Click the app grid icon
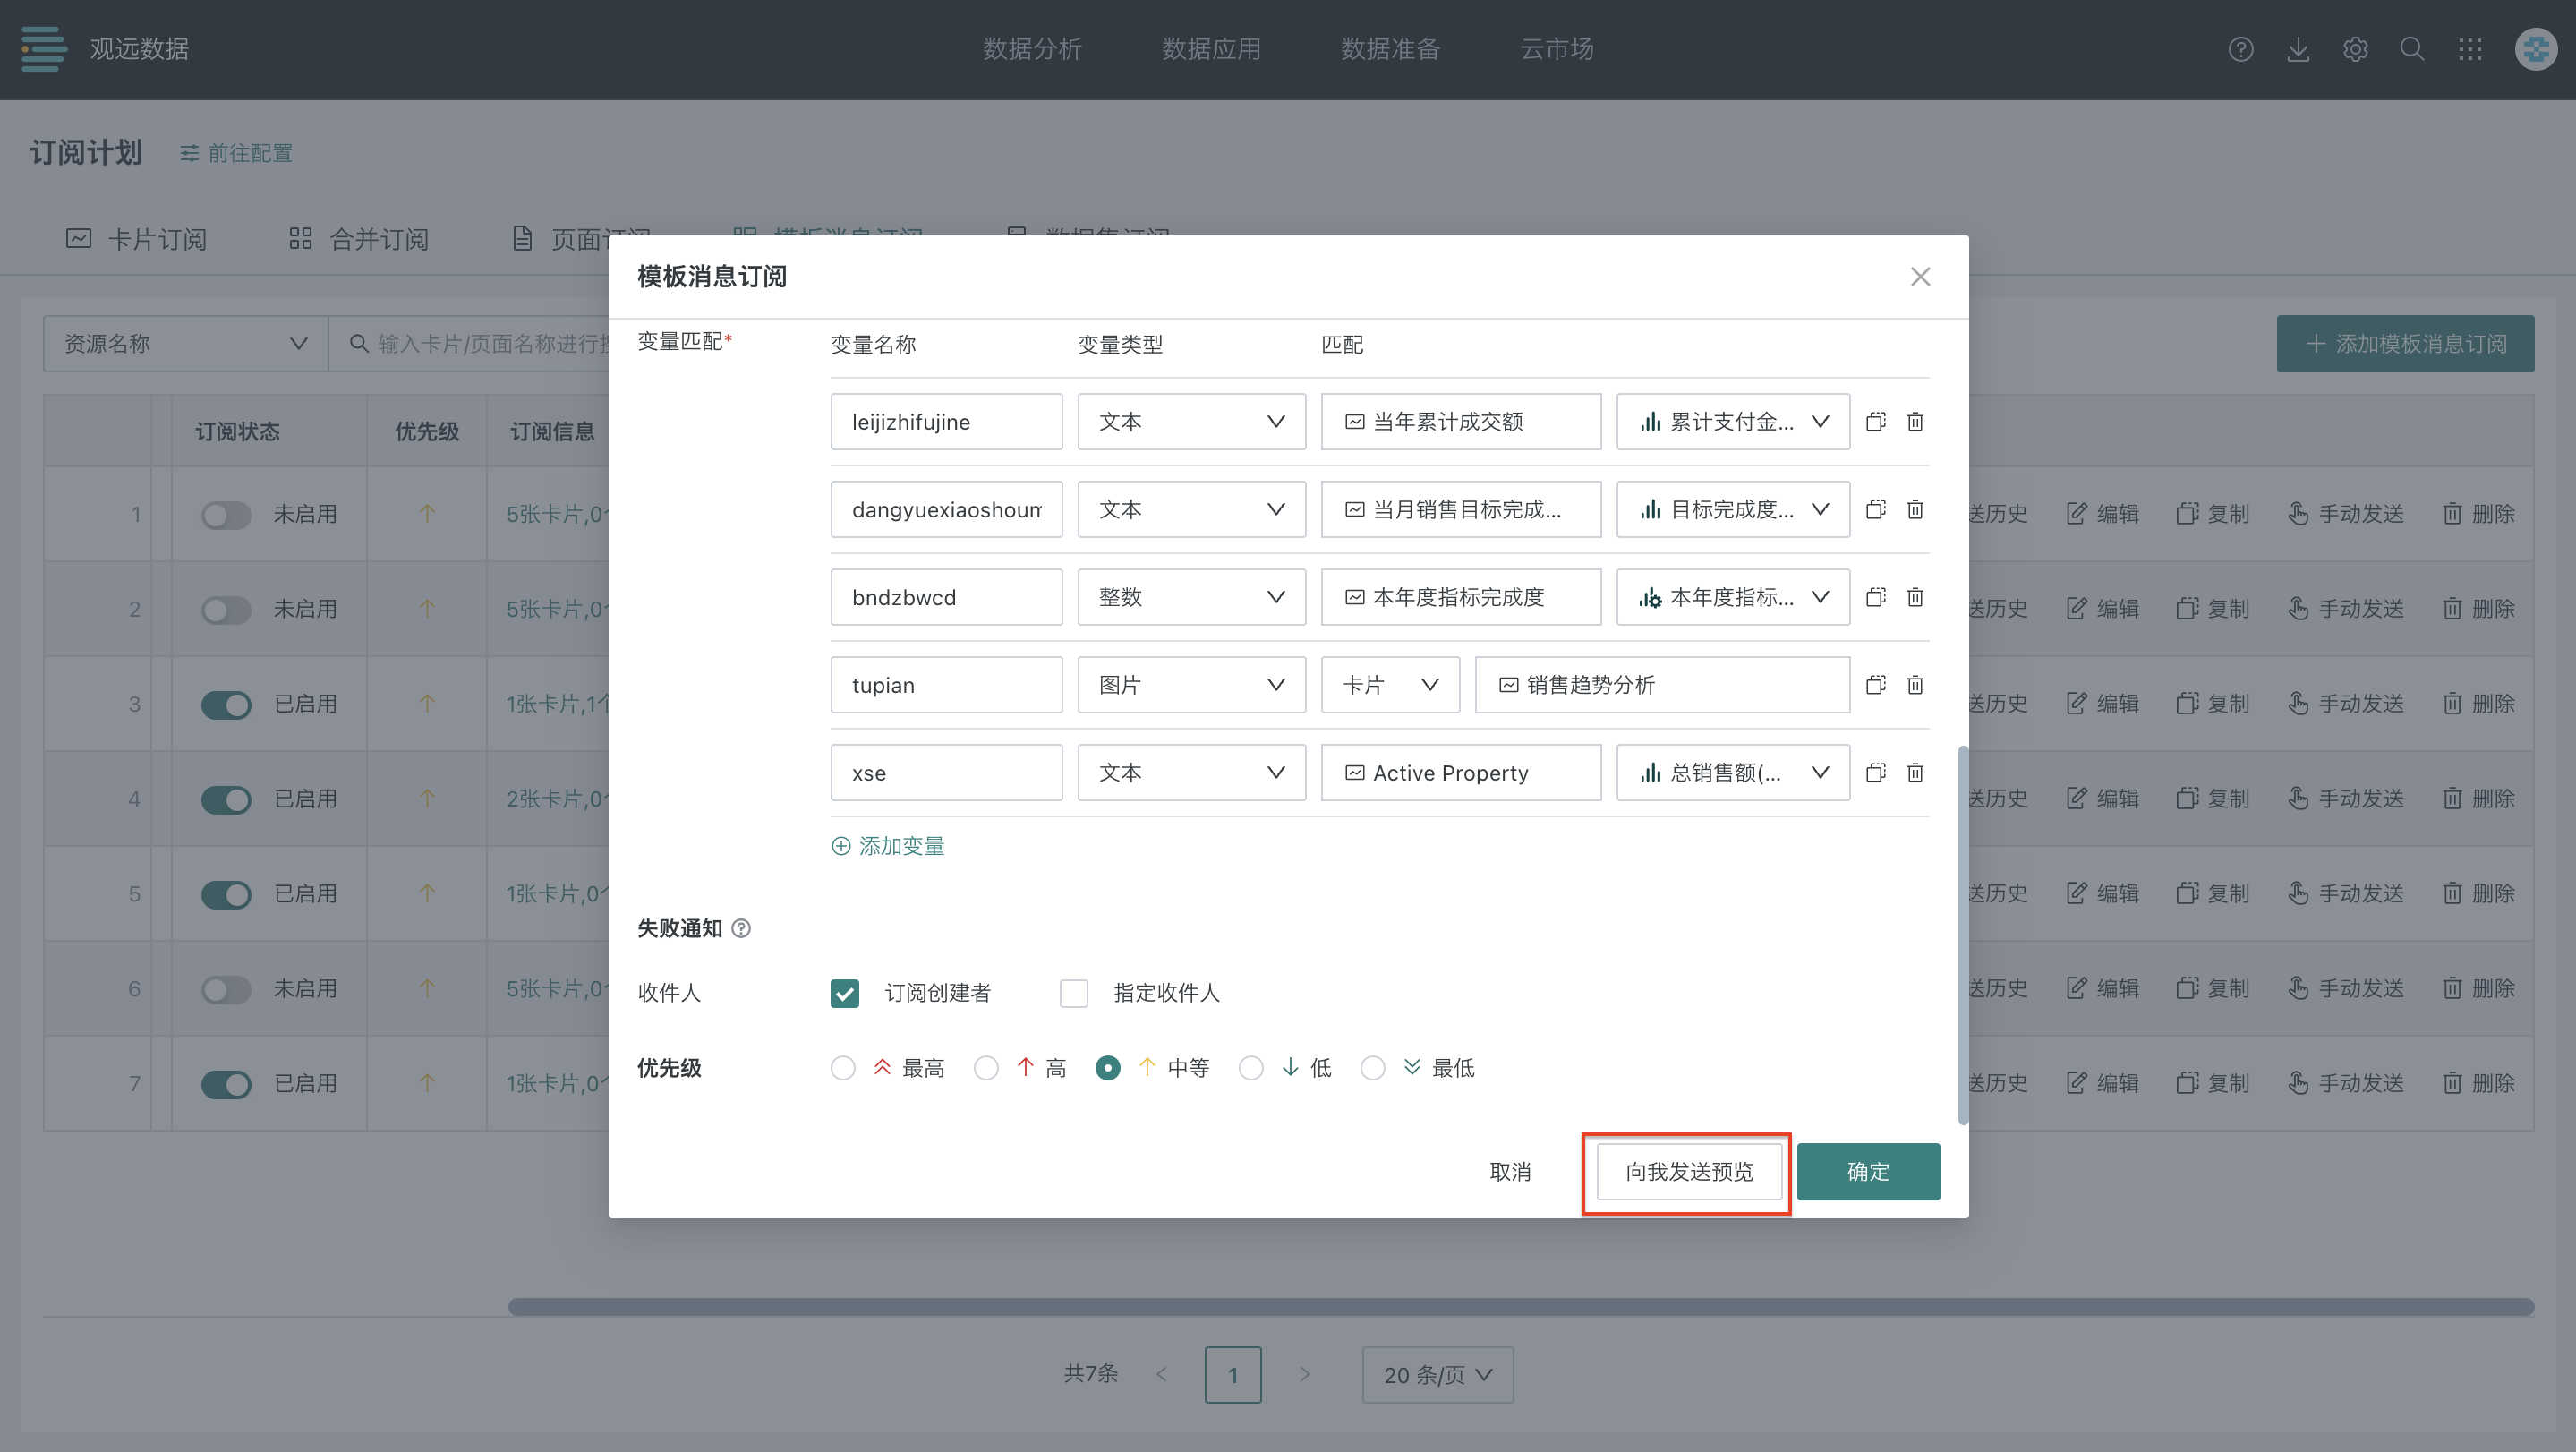 pyautogui.click(x=2470, y=49)
